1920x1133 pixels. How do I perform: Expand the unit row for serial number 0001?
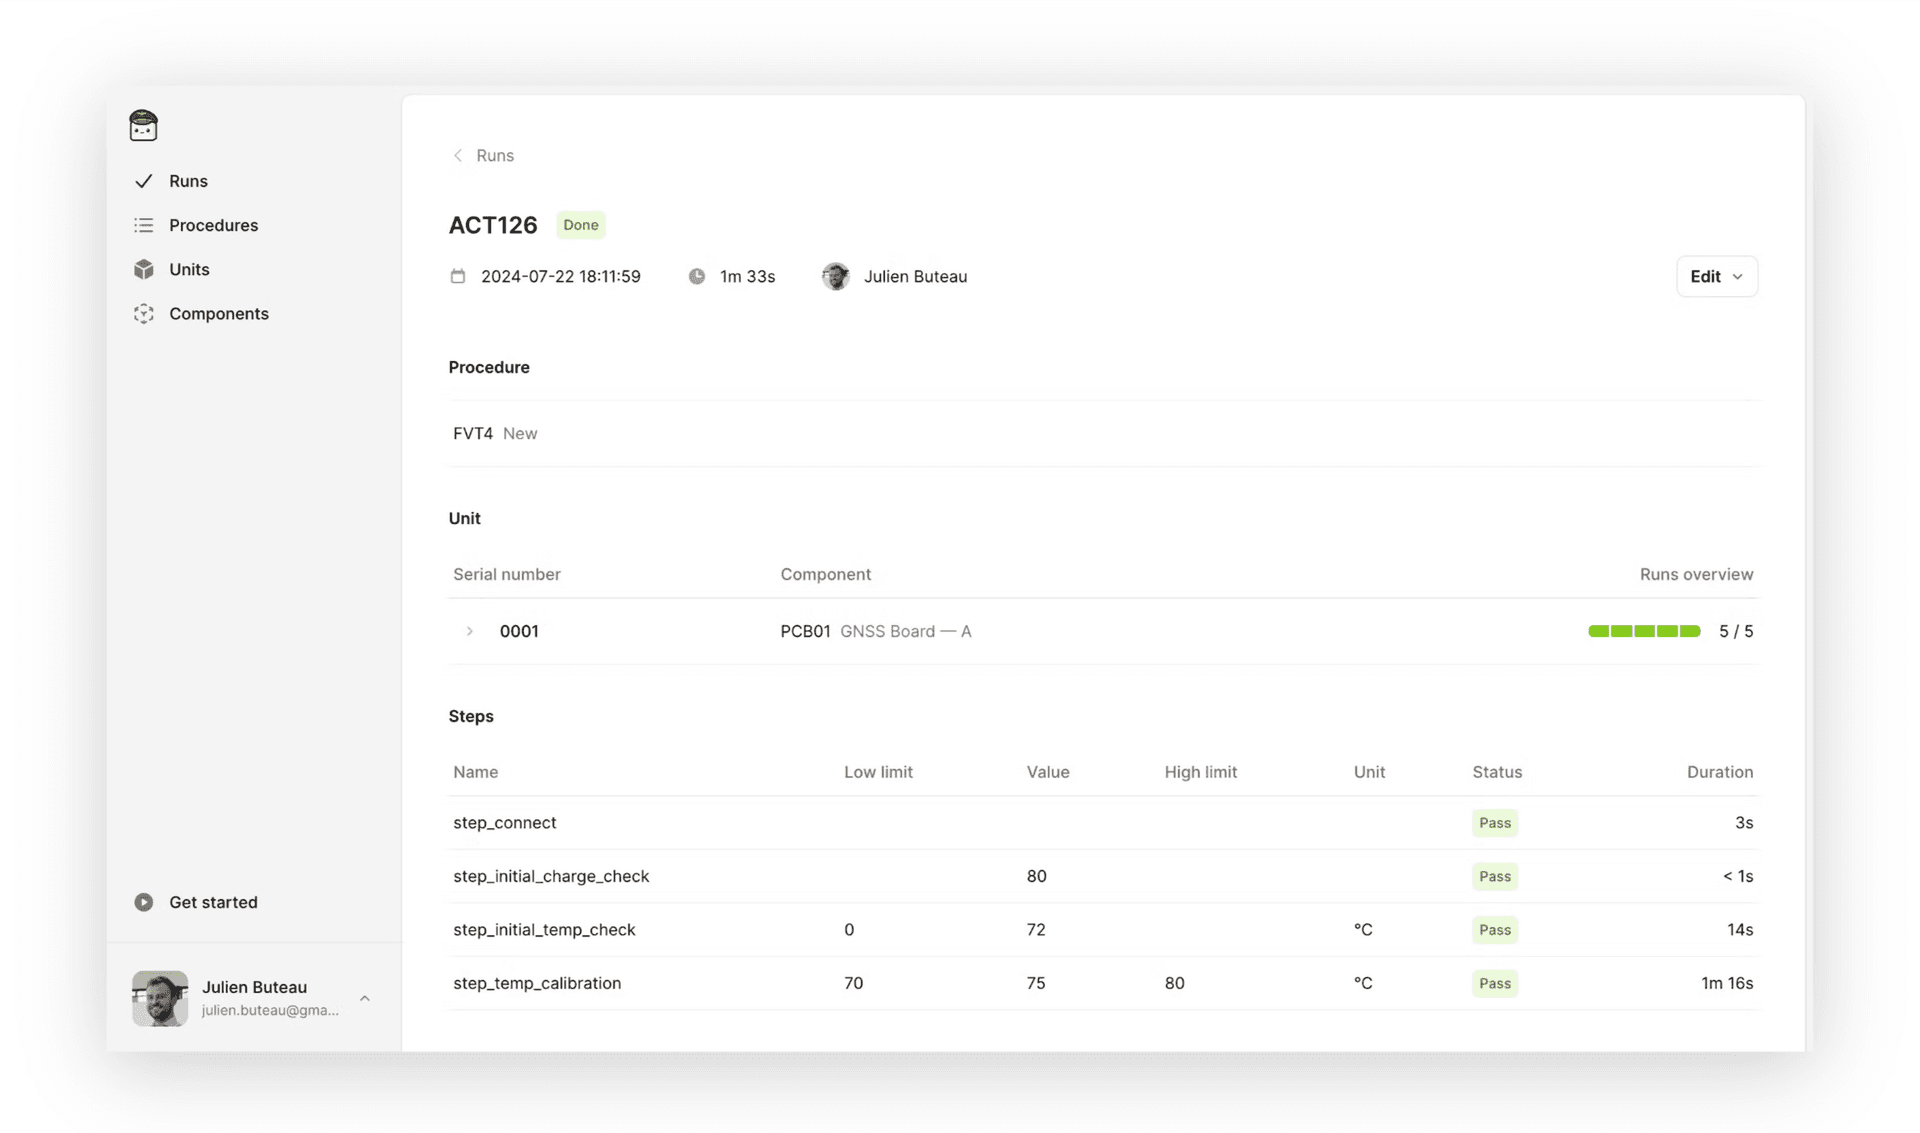[x=469, y=631]
